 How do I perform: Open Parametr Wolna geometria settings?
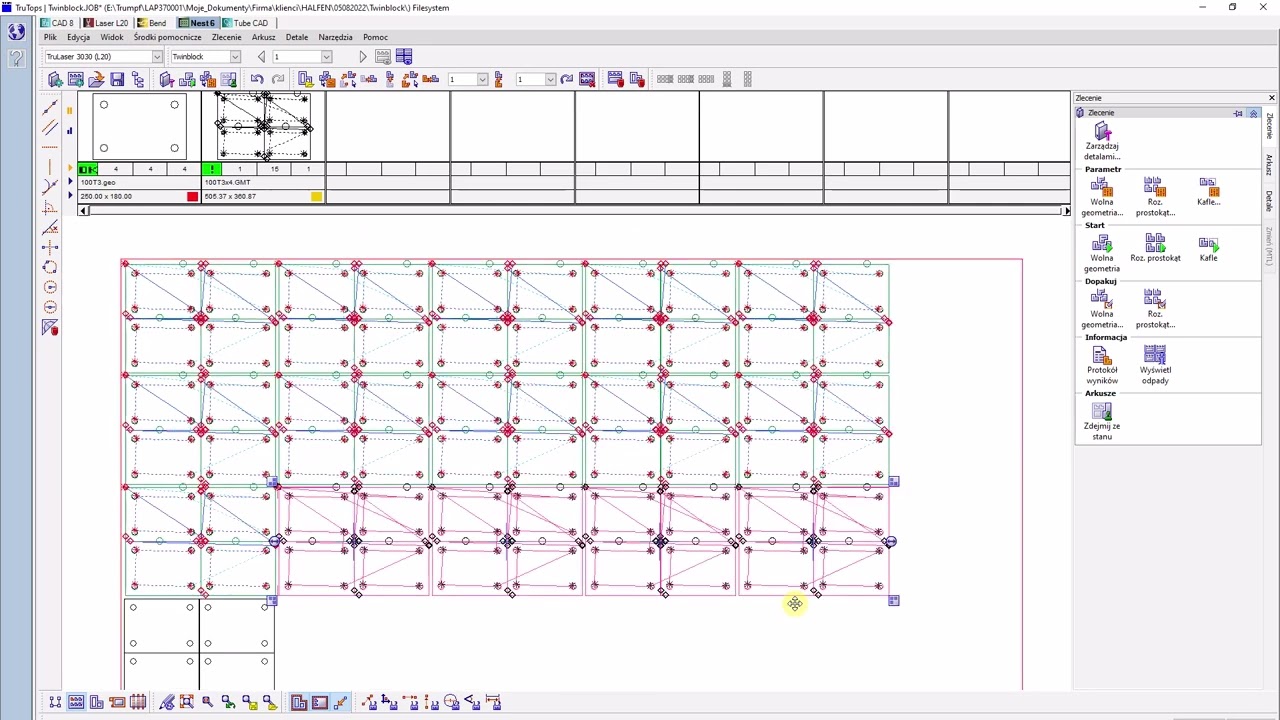pos(1102,197)
